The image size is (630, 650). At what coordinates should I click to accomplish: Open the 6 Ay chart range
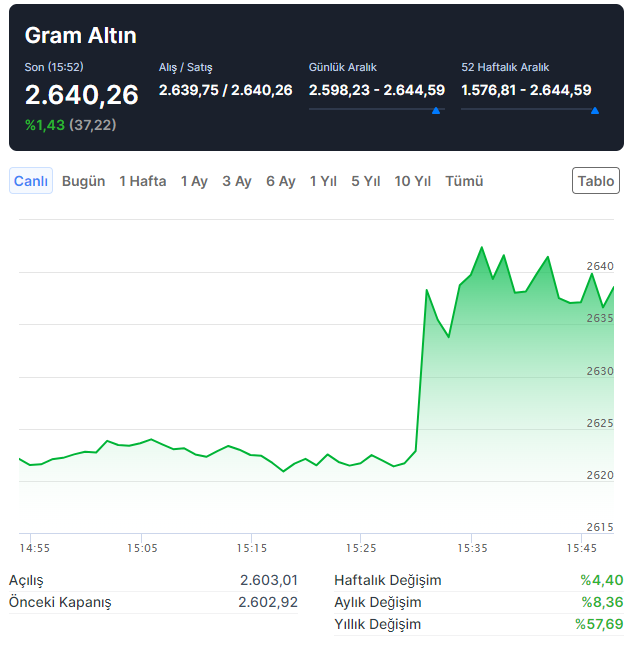pyautogui.click(x=281, y=181)
